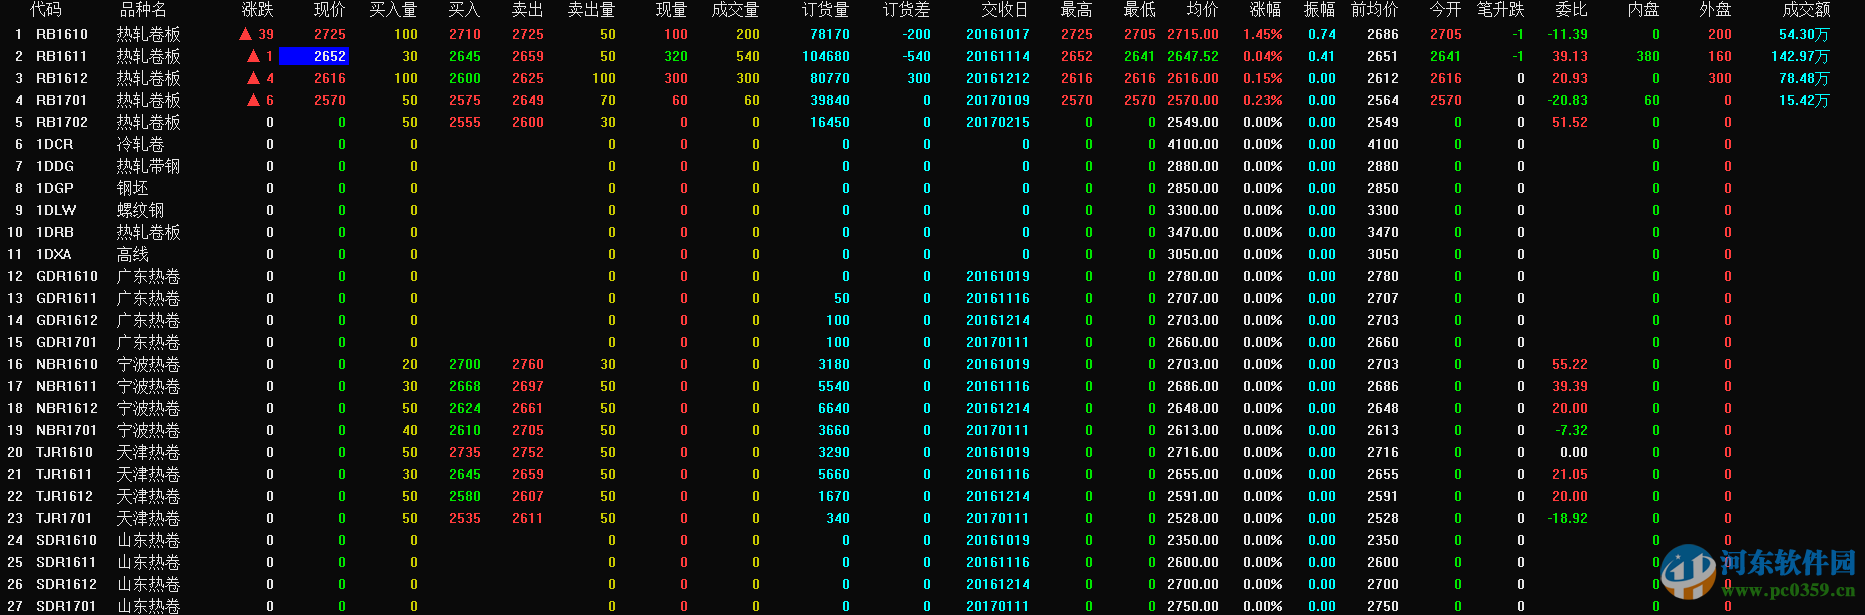Click the 15.42万 turnover value
Viewport: 1865px width, 615px height.
(x=1804, y=100)
